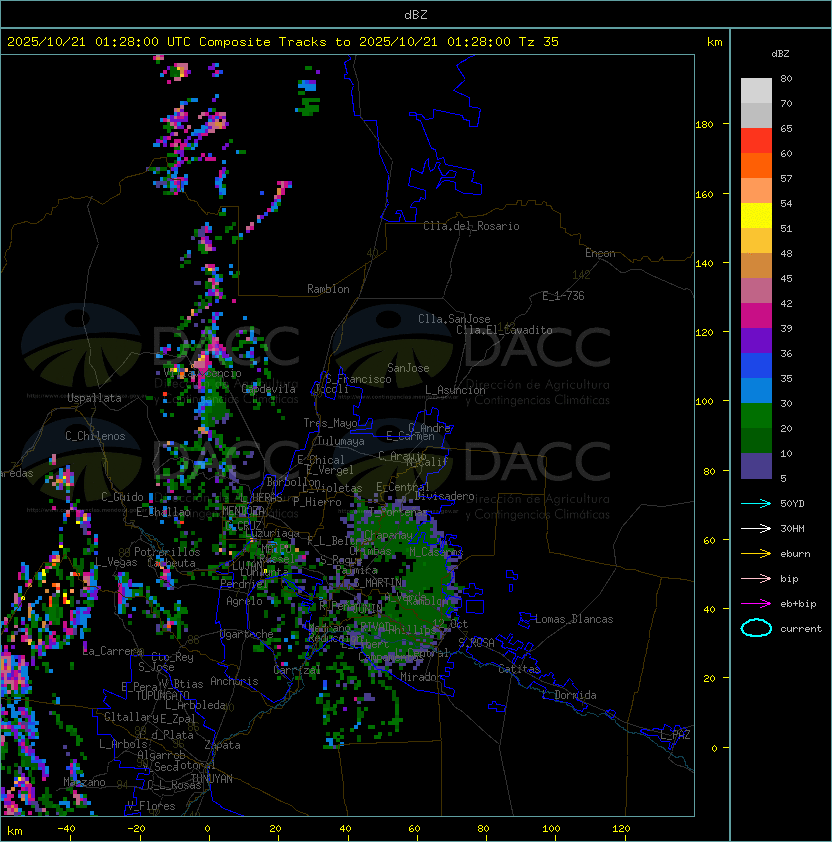Click the -40 tick on the horizontal axis
The height and width of the screenshot is (842, 832).
coord(66,829)
